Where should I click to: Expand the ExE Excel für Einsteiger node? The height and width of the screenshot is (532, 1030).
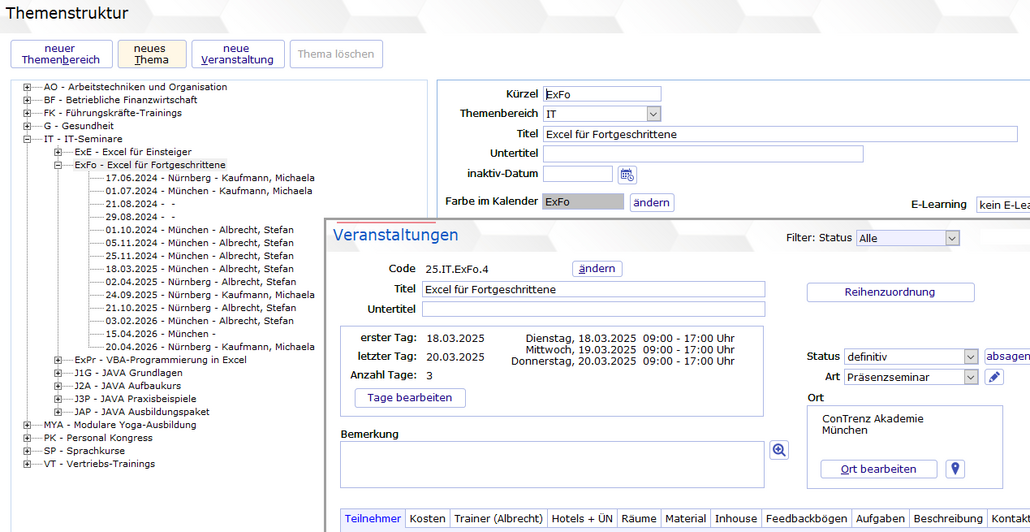tap(58, 152)
